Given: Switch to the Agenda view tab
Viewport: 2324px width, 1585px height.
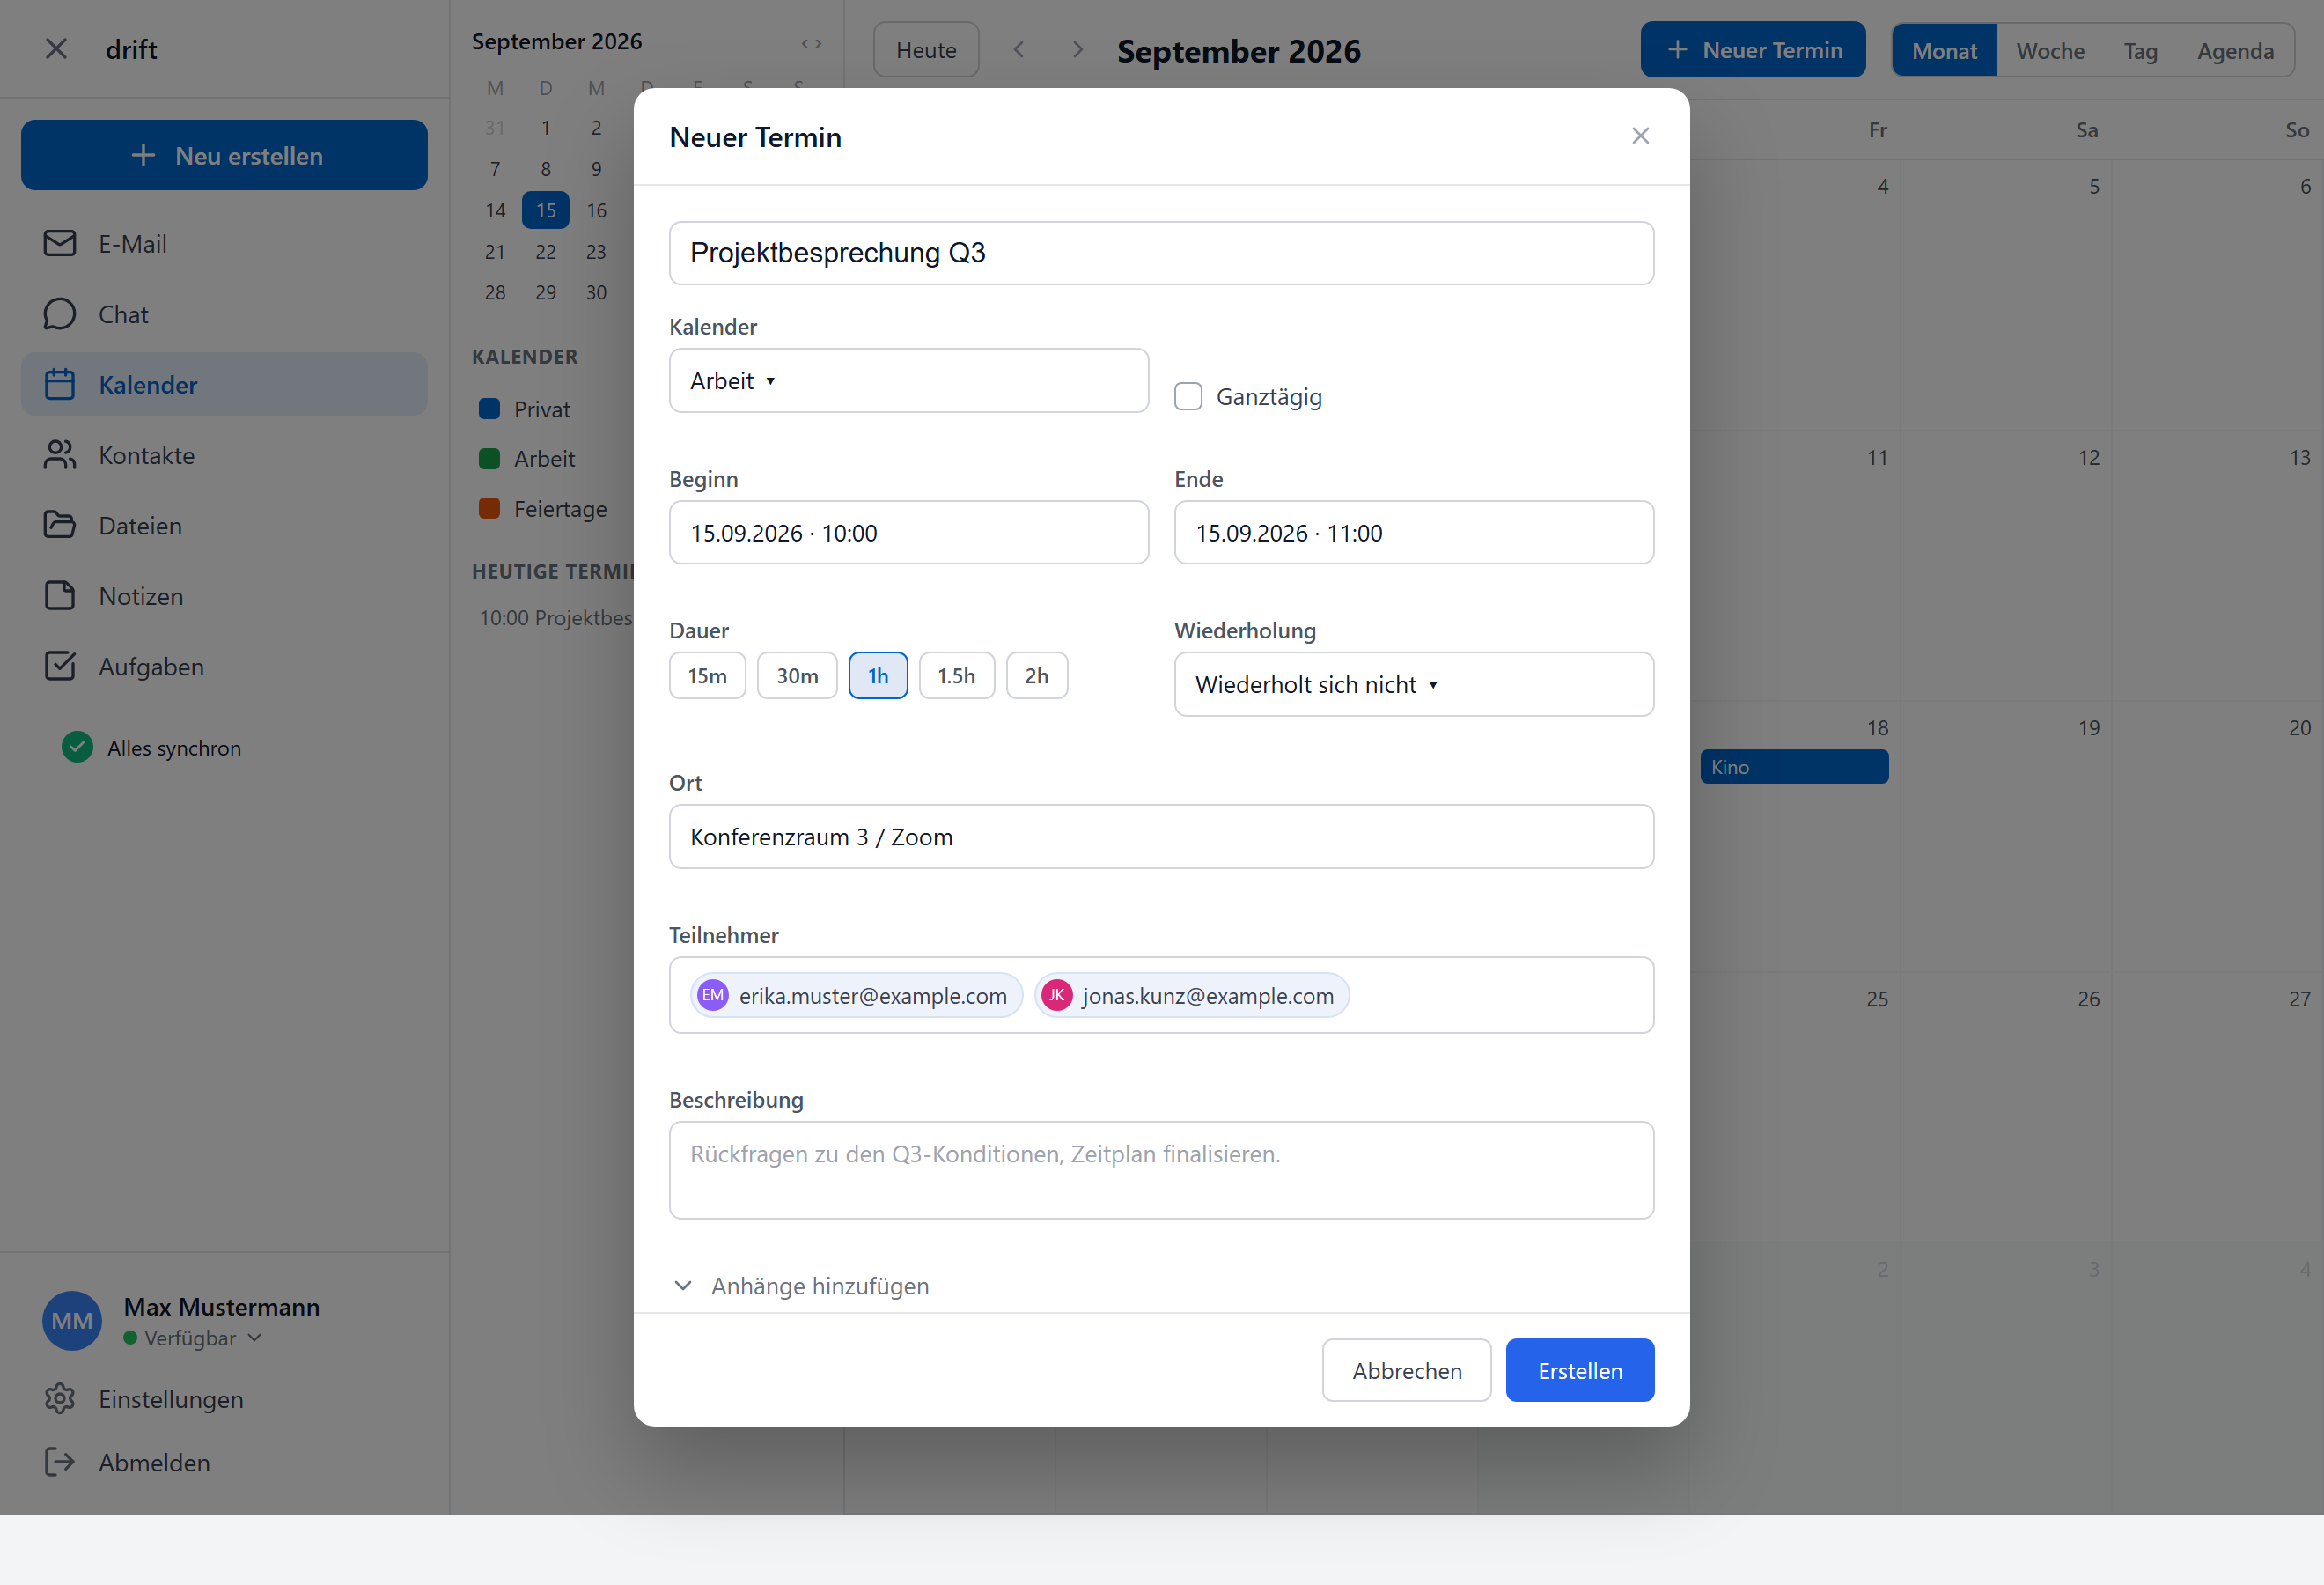Looking at the screenshot, I should click(2235, 51).
